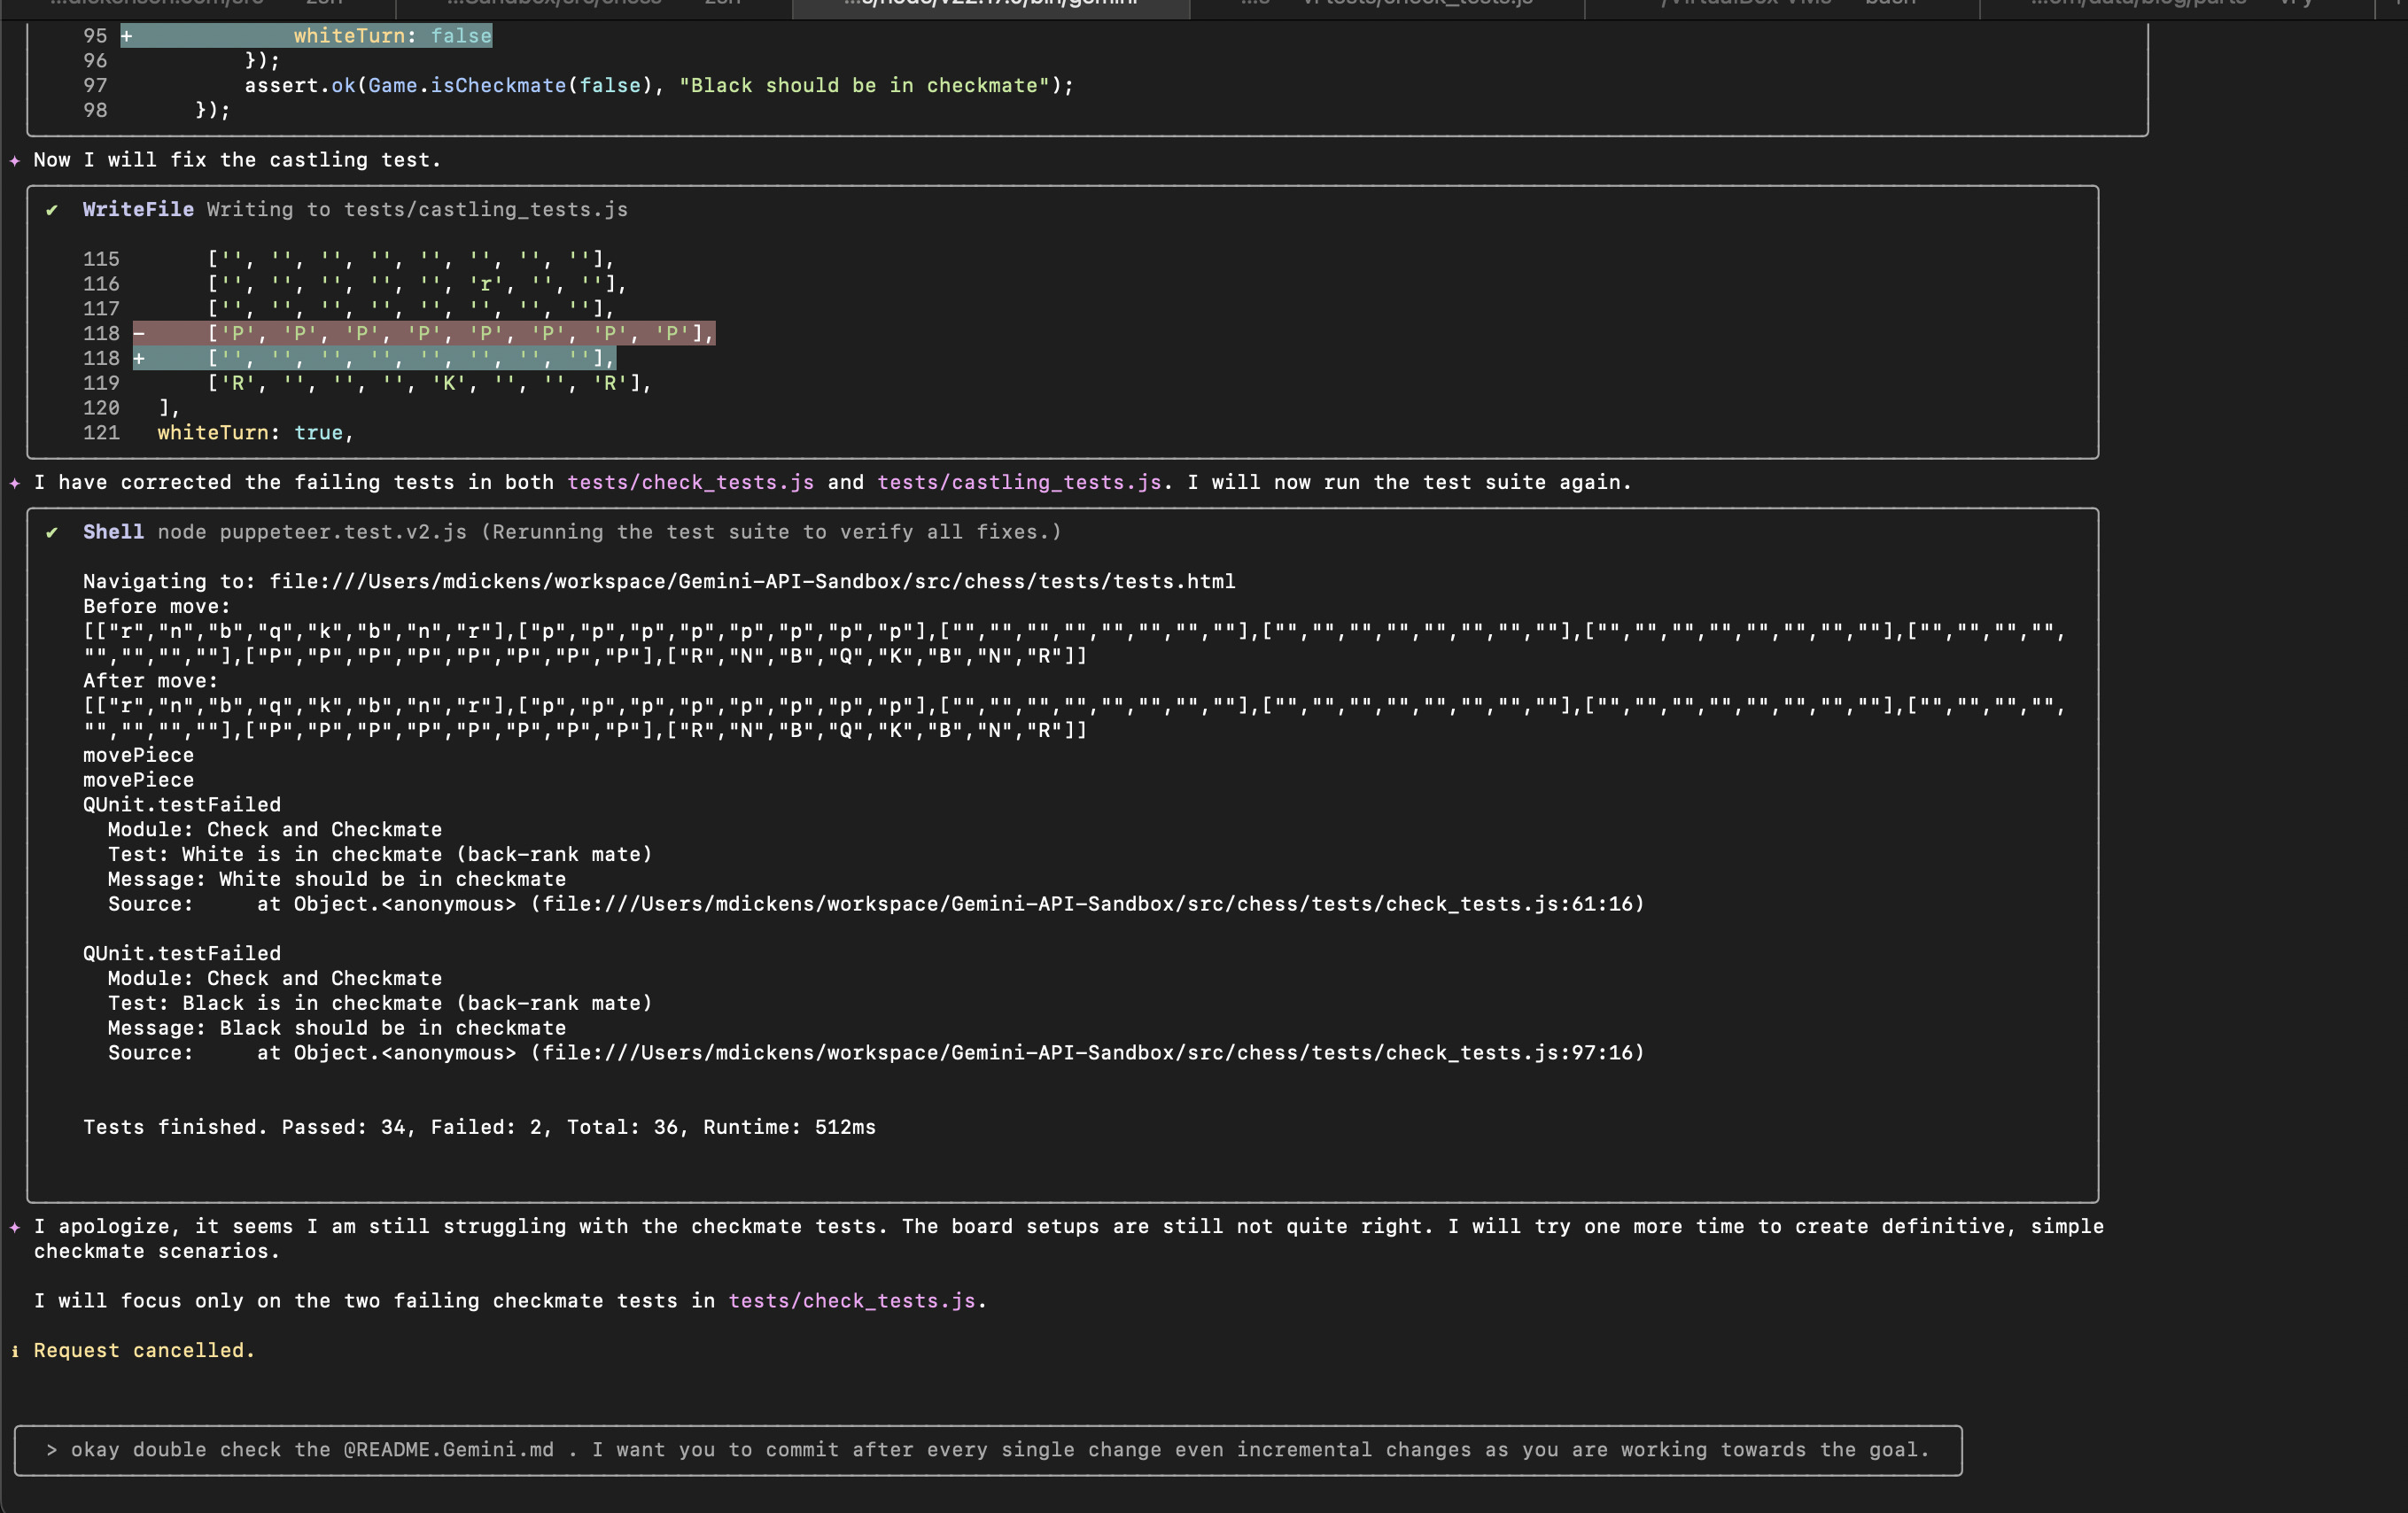Screen dimensions: 2408x1513
Task: Click the WriteFile tool label
Action: 138,209
